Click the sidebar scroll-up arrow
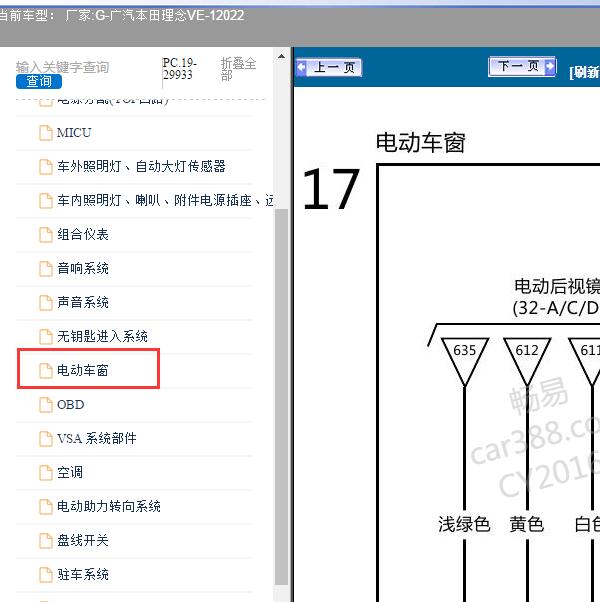Screen dimensions: 600x602 pyautogui.click(x=281, y=57)
